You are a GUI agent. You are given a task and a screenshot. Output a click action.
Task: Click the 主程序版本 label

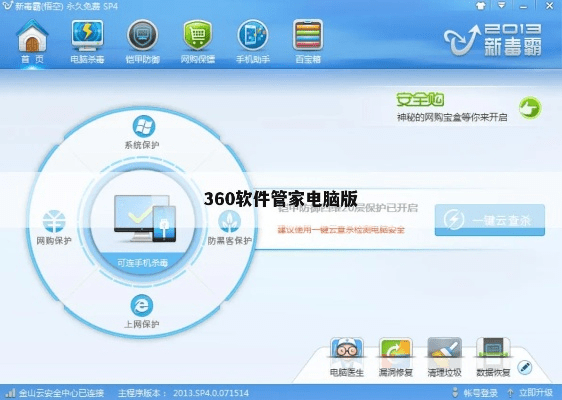[x=142, y=393]
